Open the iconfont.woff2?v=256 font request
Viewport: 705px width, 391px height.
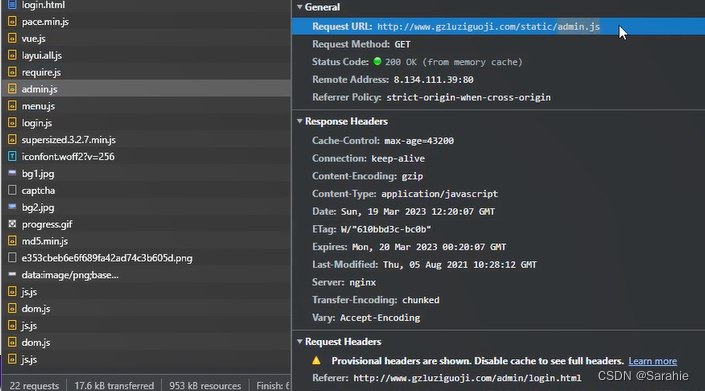(146, 156)
